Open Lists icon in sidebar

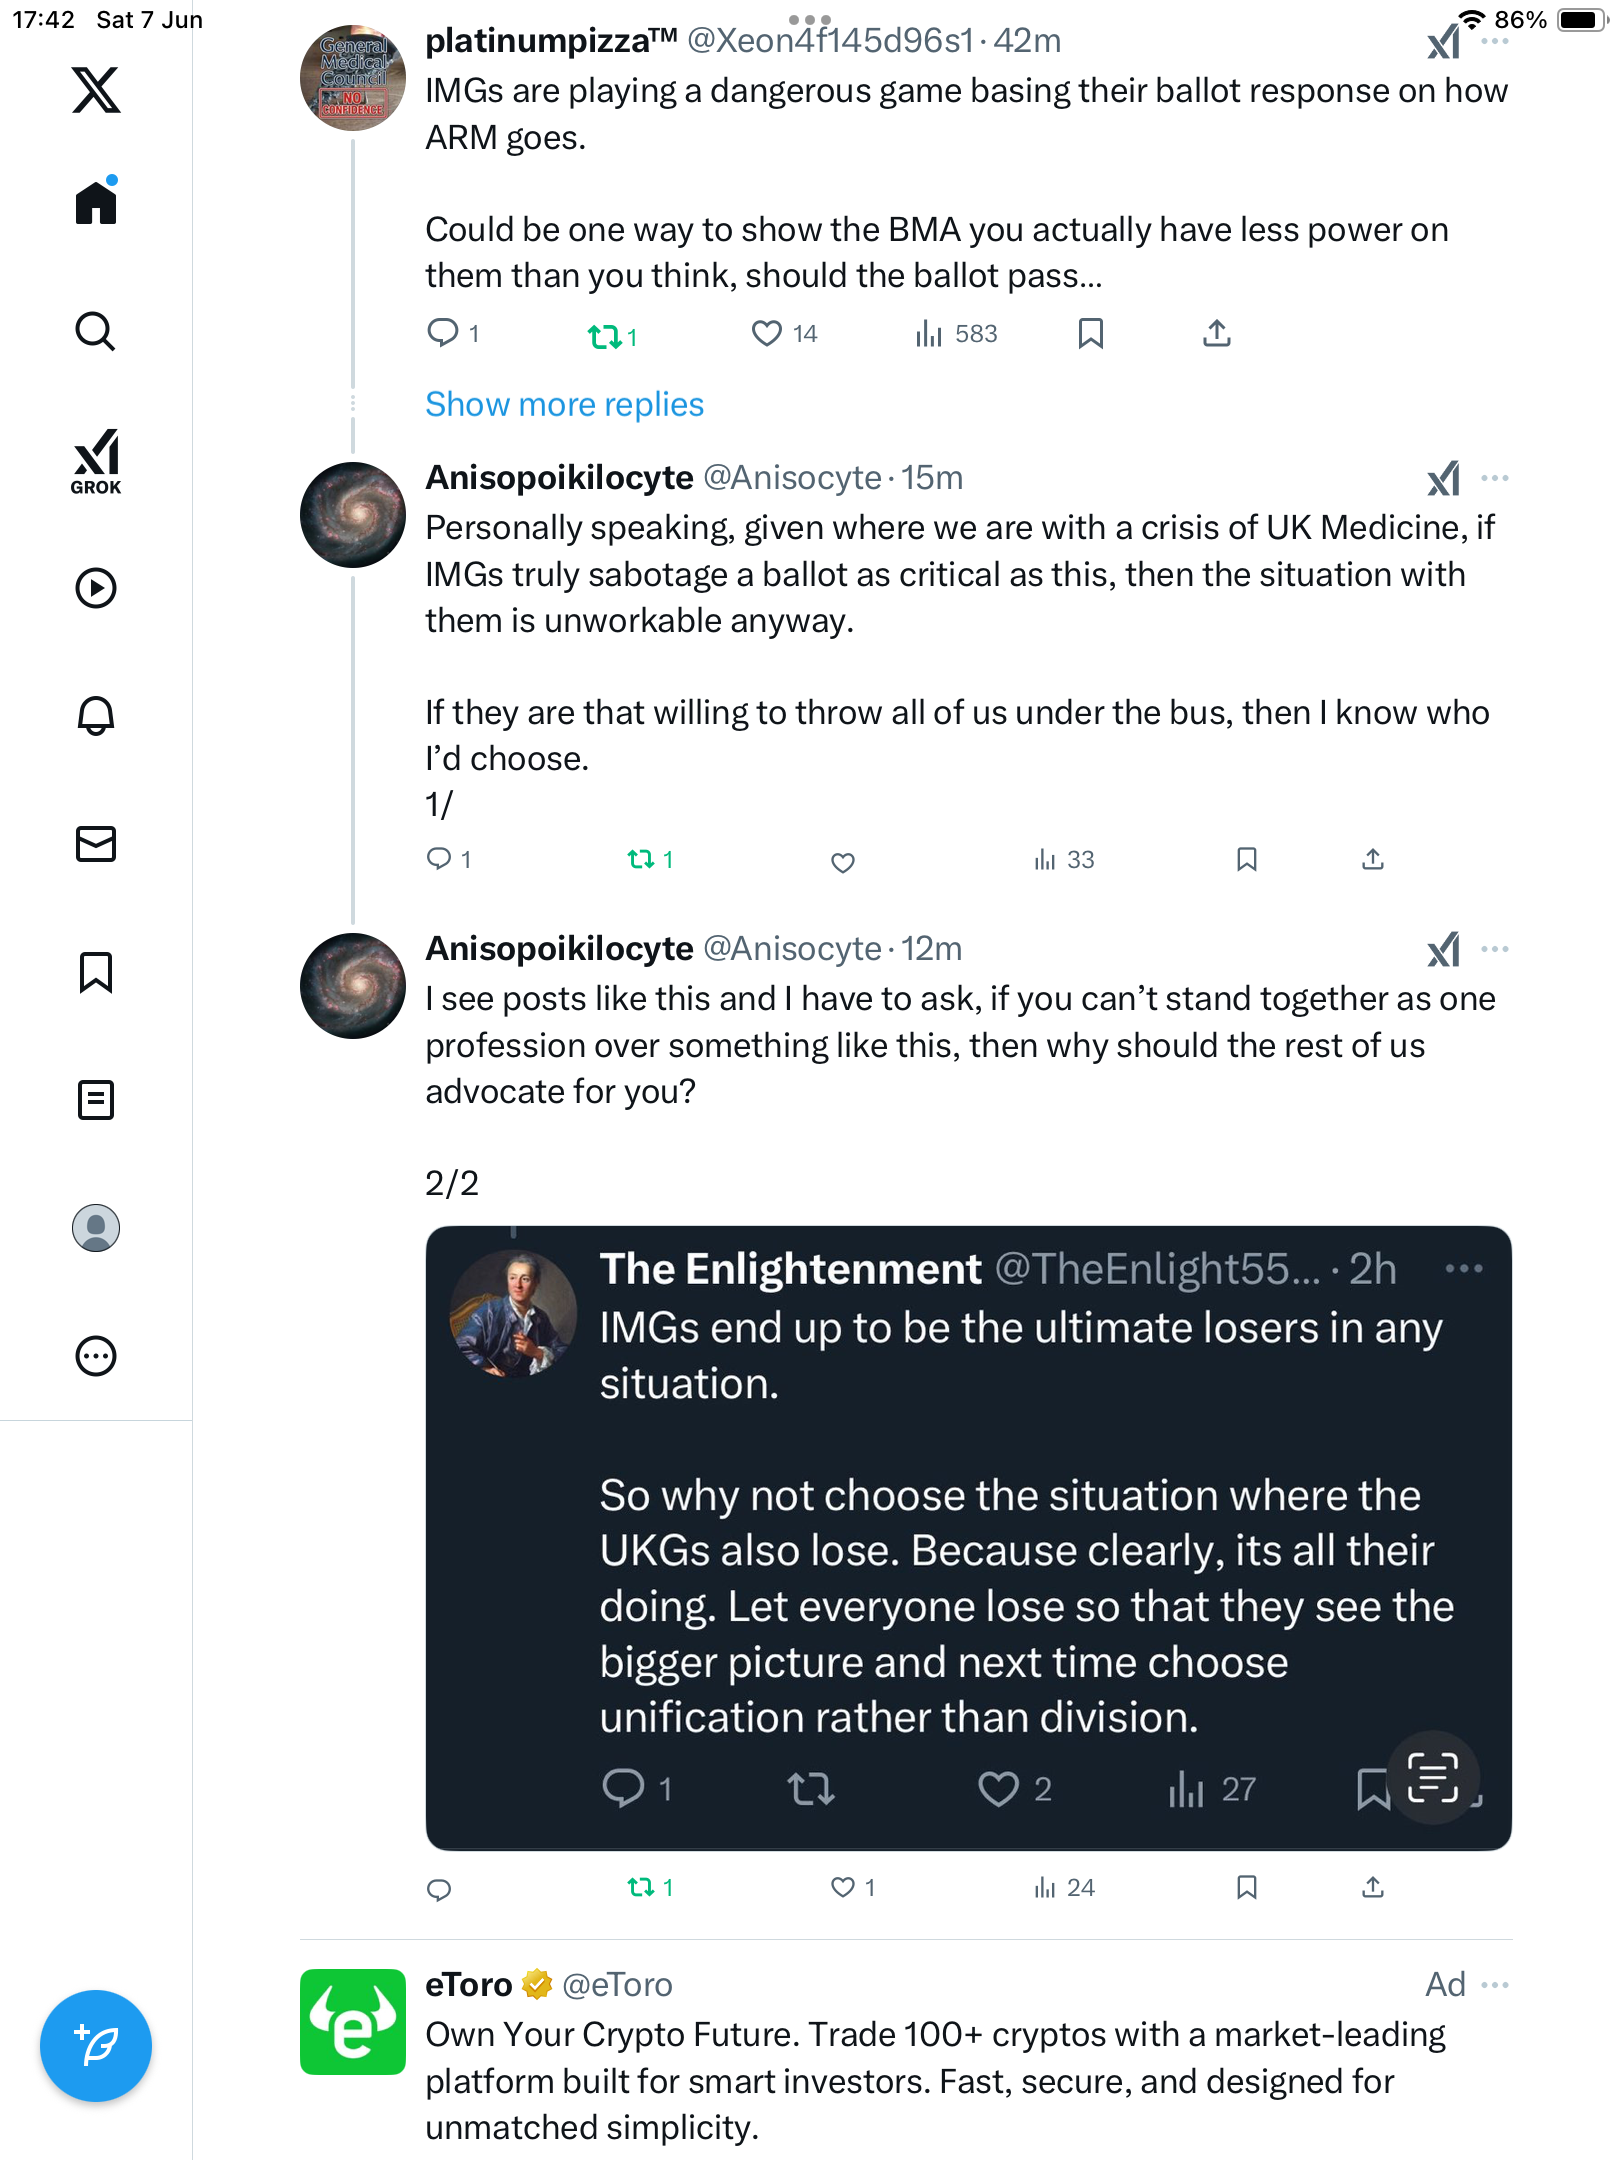point(96,1100)
